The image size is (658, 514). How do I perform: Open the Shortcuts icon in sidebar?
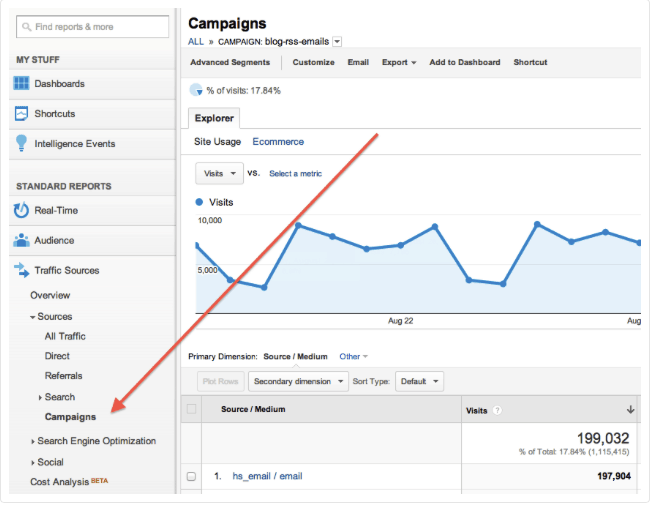point(21,113)
